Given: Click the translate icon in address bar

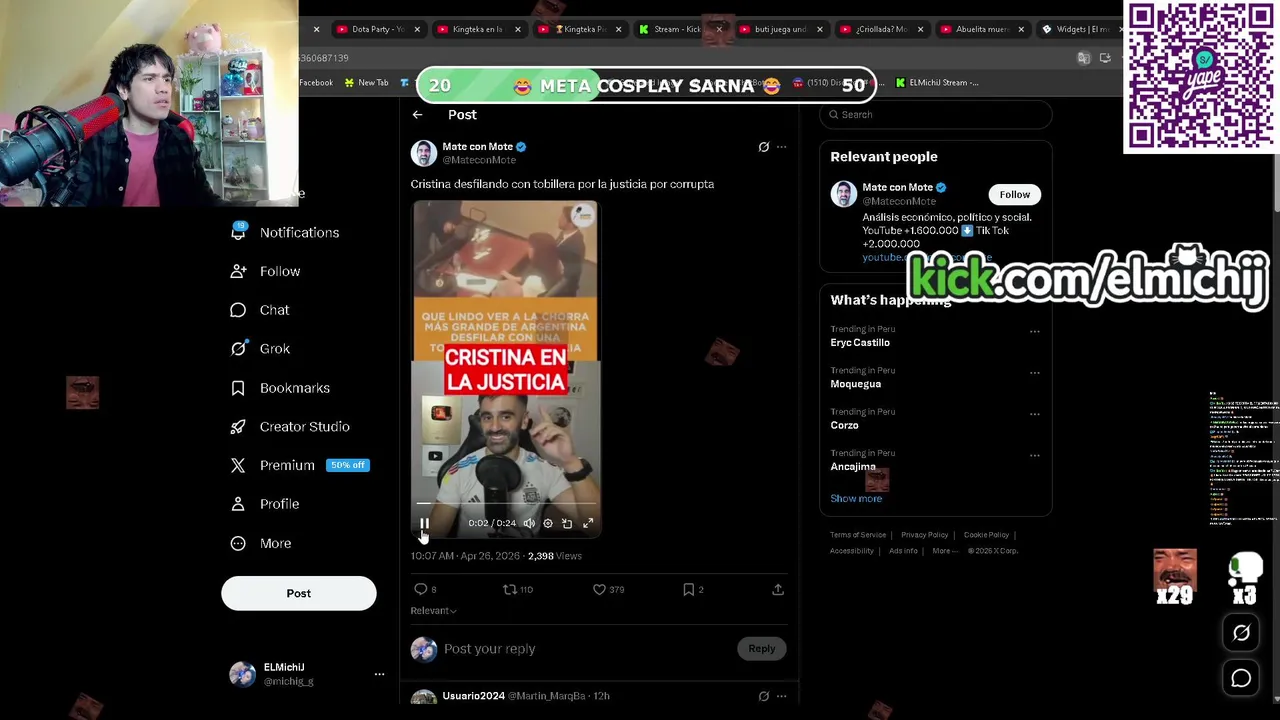Looking at the screenshot, I should coord(1083,58).
